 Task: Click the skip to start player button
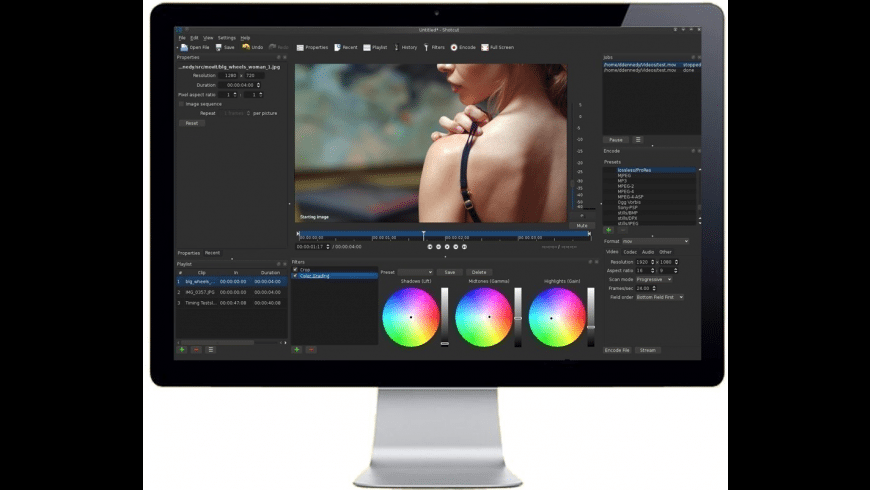click(x=429, y=247)
